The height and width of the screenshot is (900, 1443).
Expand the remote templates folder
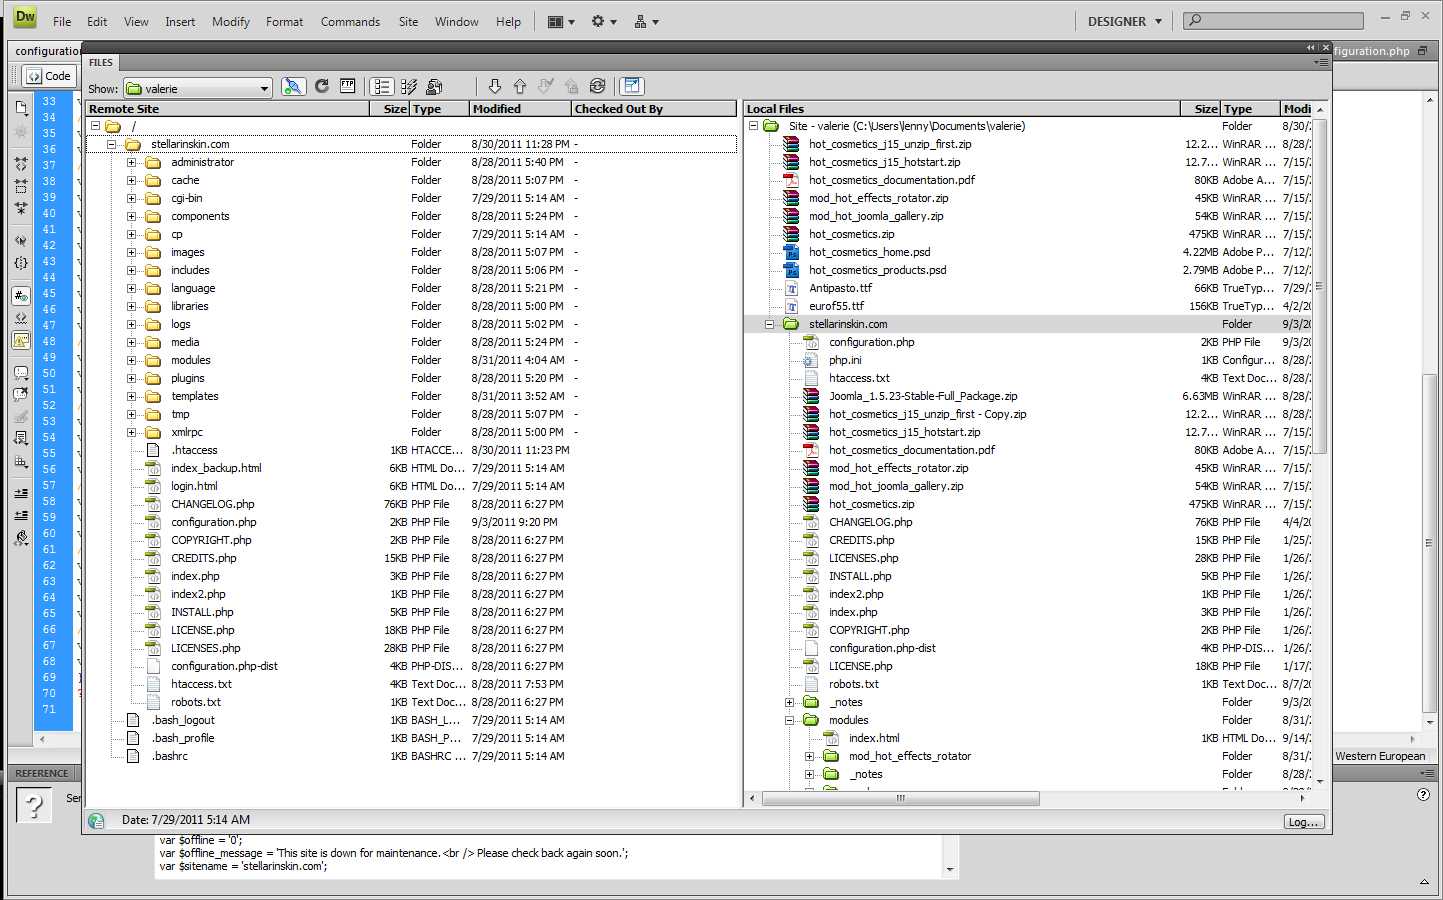click(x=131, y=396)
